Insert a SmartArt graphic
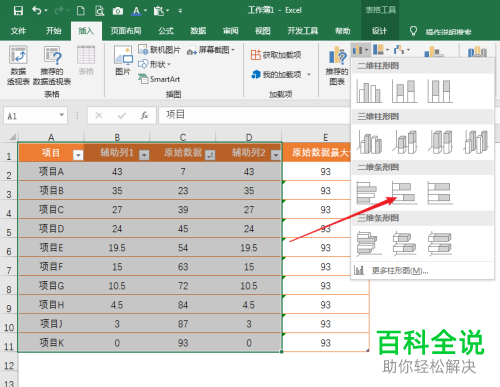Screen dimensions: 500x387 159,79
